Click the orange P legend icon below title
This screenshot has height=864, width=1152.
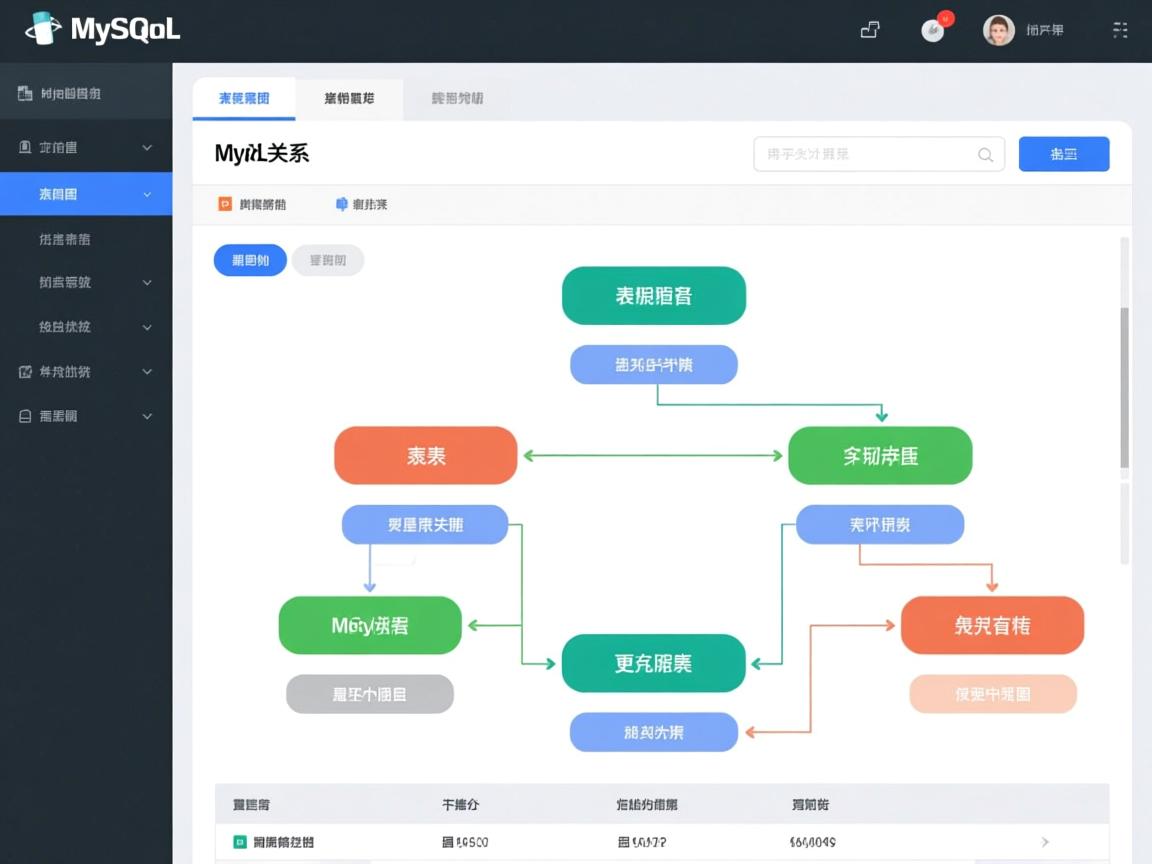coord(224,203)
